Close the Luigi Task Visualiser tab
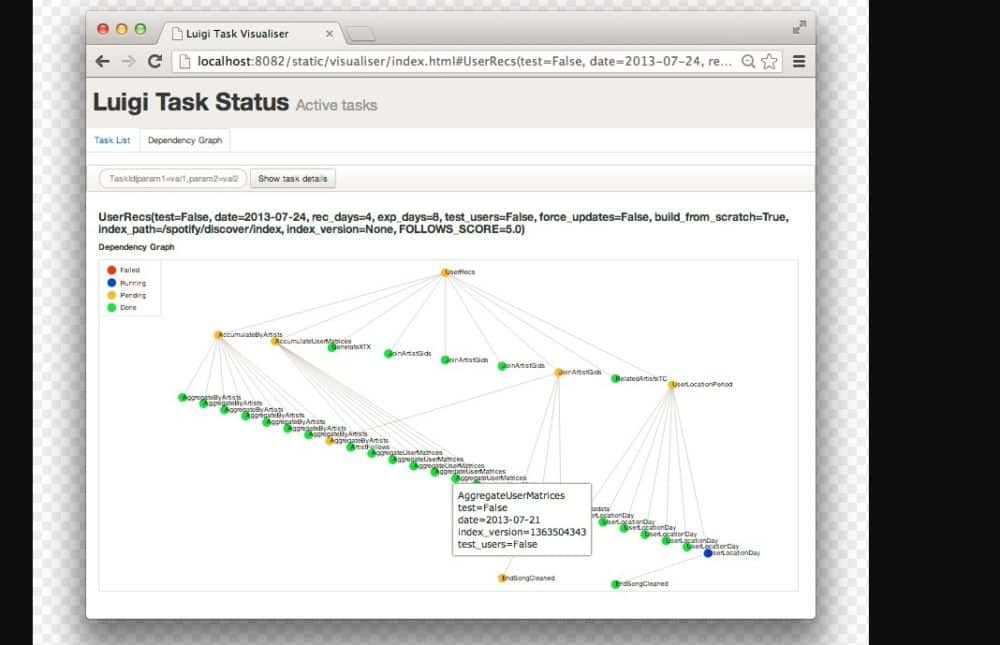This screenshot has height=645, width=1000. coord(329,33)
